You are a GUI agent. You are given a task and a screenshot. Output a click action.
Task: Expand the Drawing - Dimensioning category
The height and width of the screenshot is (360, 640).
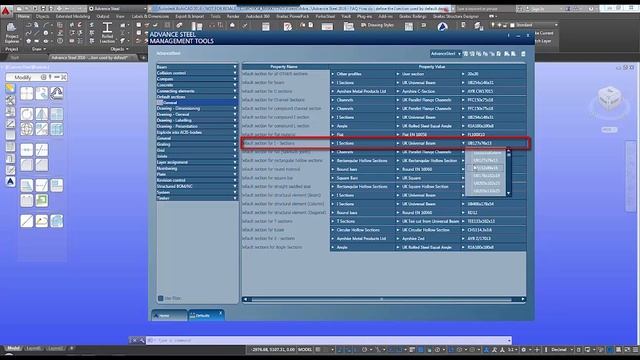(235, 109)
